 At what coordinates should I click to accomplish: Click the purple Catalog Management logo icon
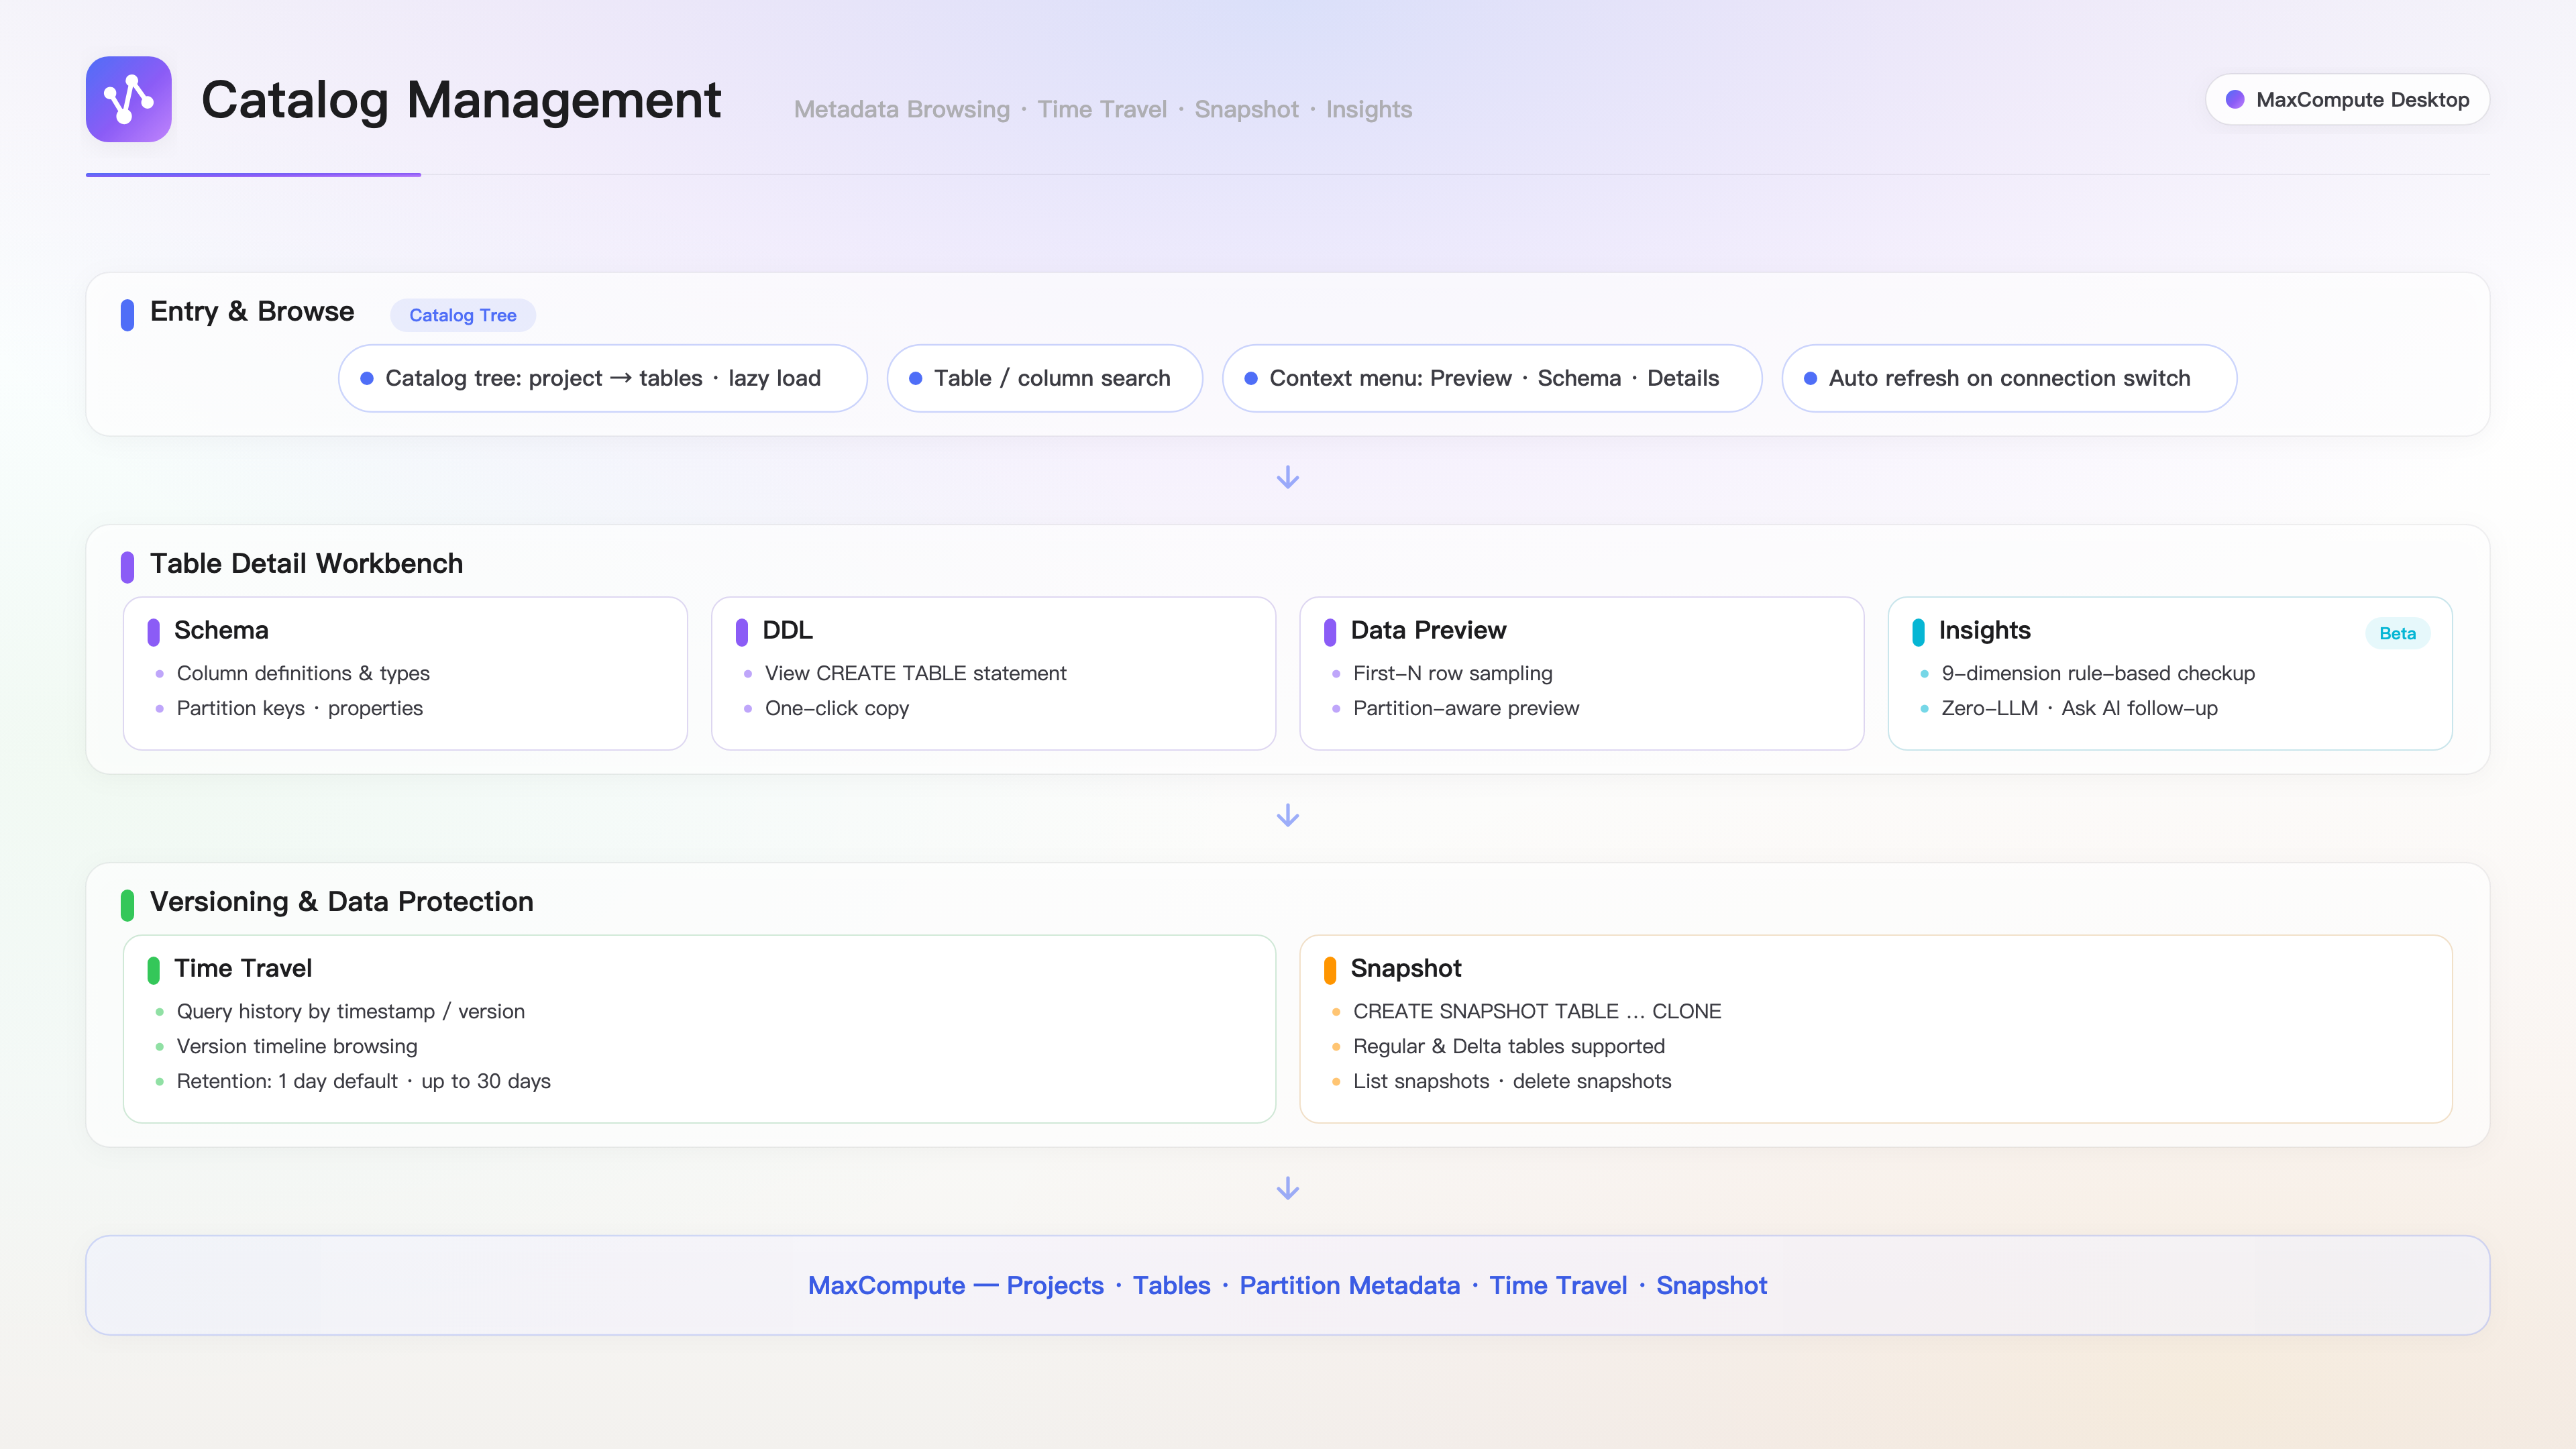[x=128, y=99]
